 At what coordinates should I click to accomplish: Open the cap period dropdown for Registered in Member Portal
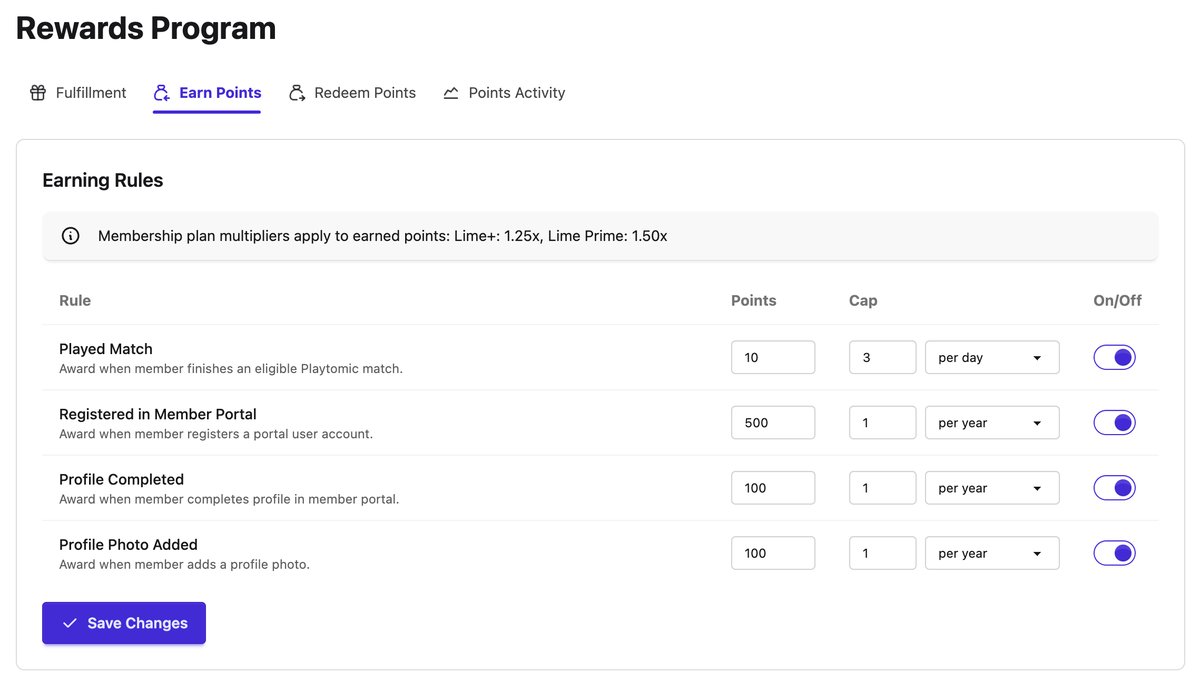(x=992, y=422)
